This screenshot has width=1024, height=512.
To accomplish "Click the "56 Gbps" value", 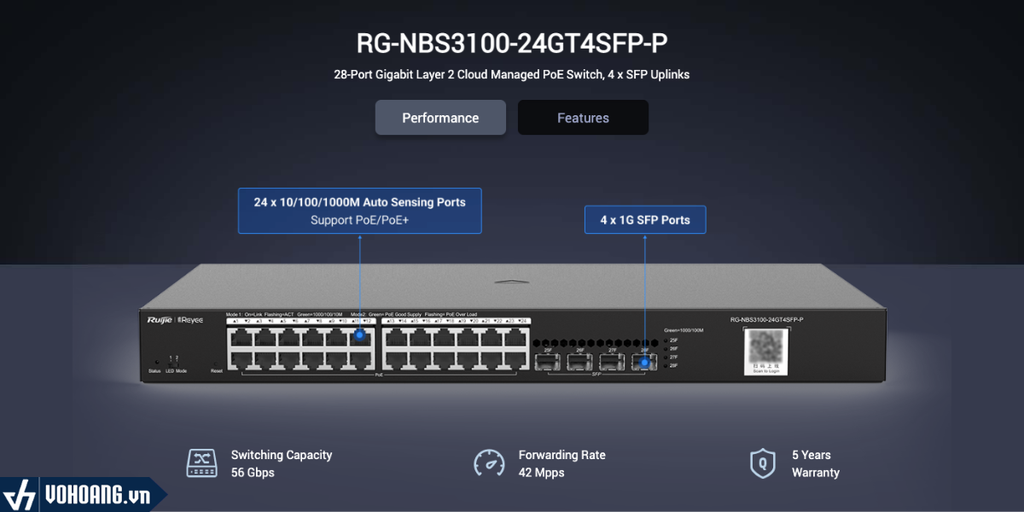I will tap(253, 472).
